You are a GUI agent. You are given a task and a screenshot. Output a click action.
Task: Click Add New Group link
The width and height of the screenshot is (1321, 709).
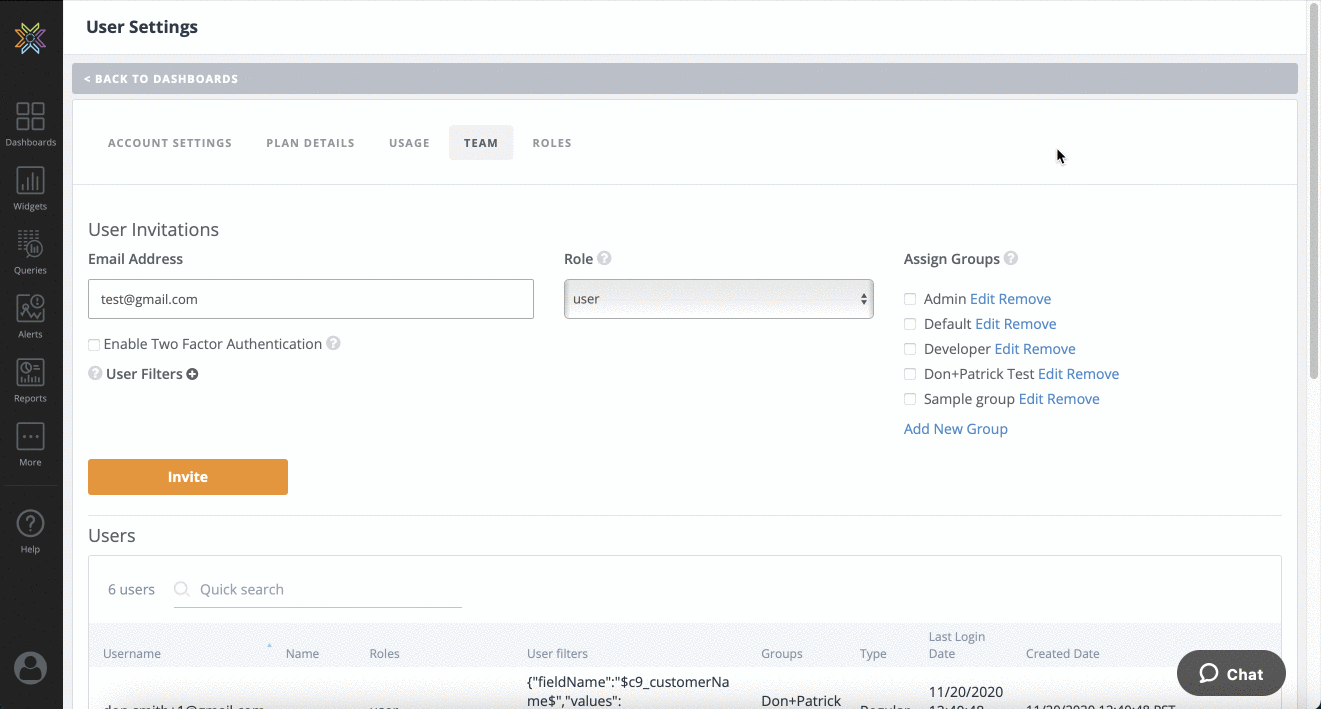coord(955,429)
